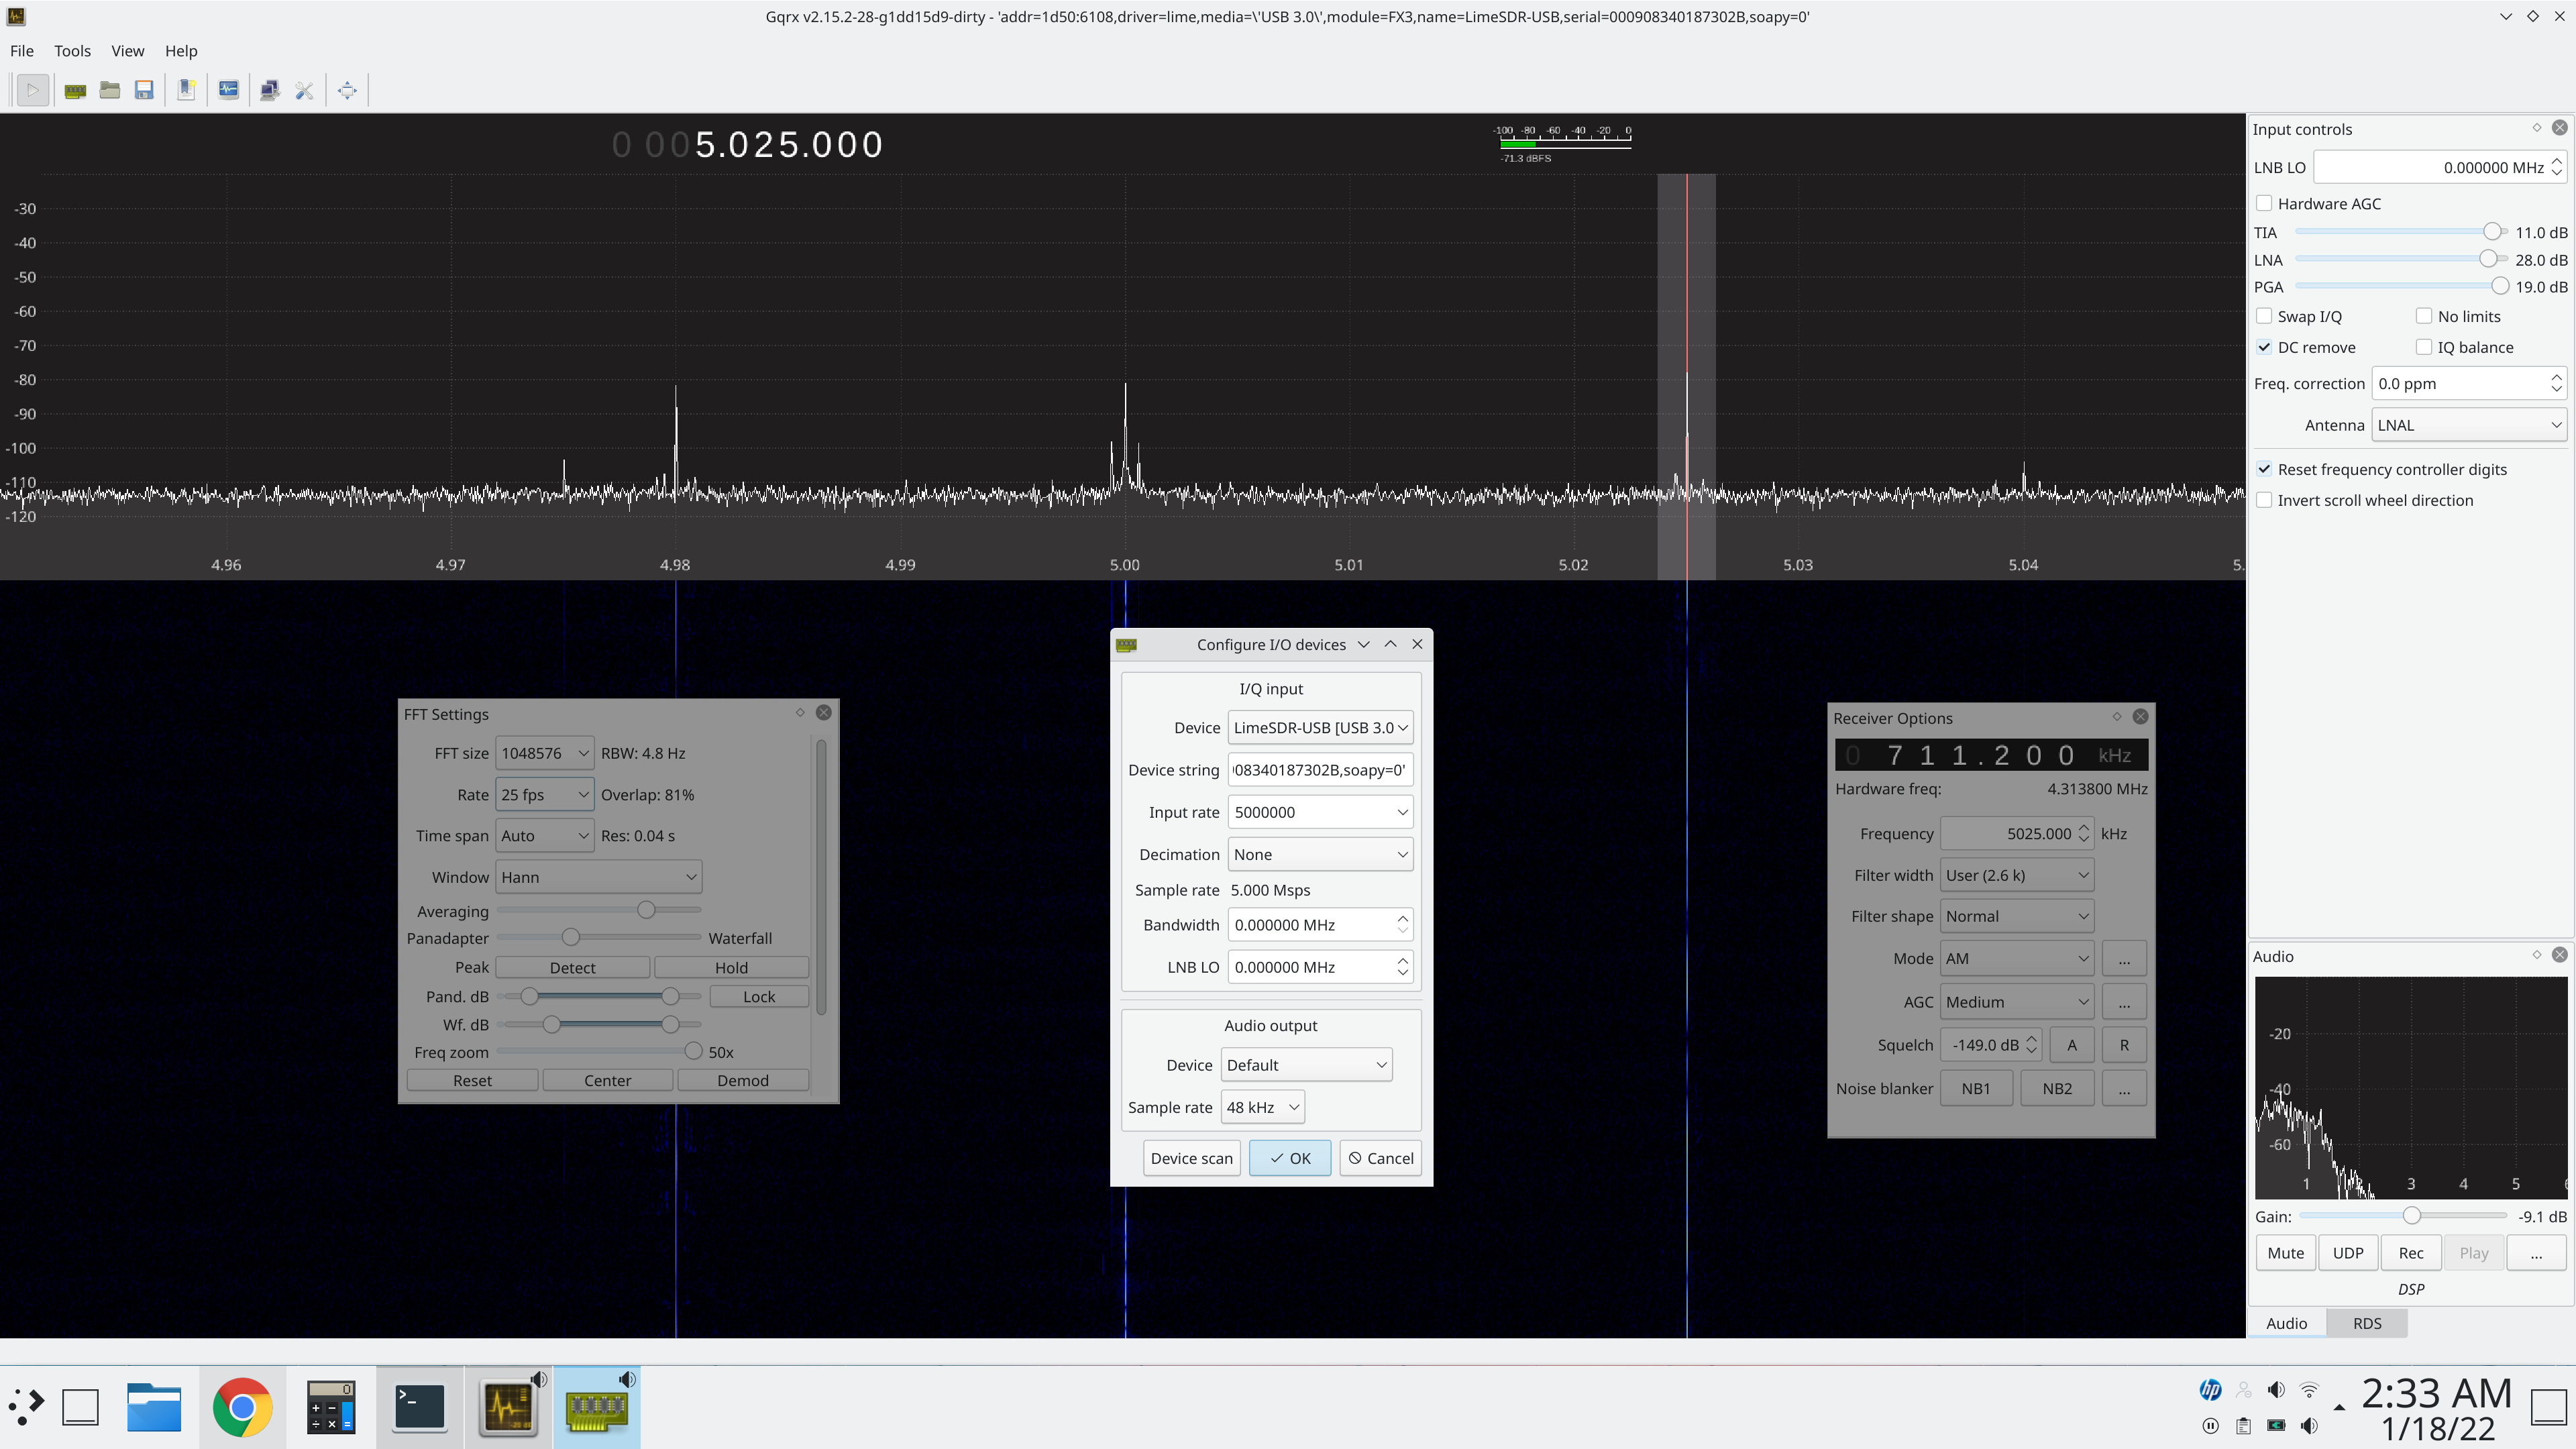Enable Swap I/Q option
The height and width of the screenshot is (1449, 2576).
click(2265, 316)
